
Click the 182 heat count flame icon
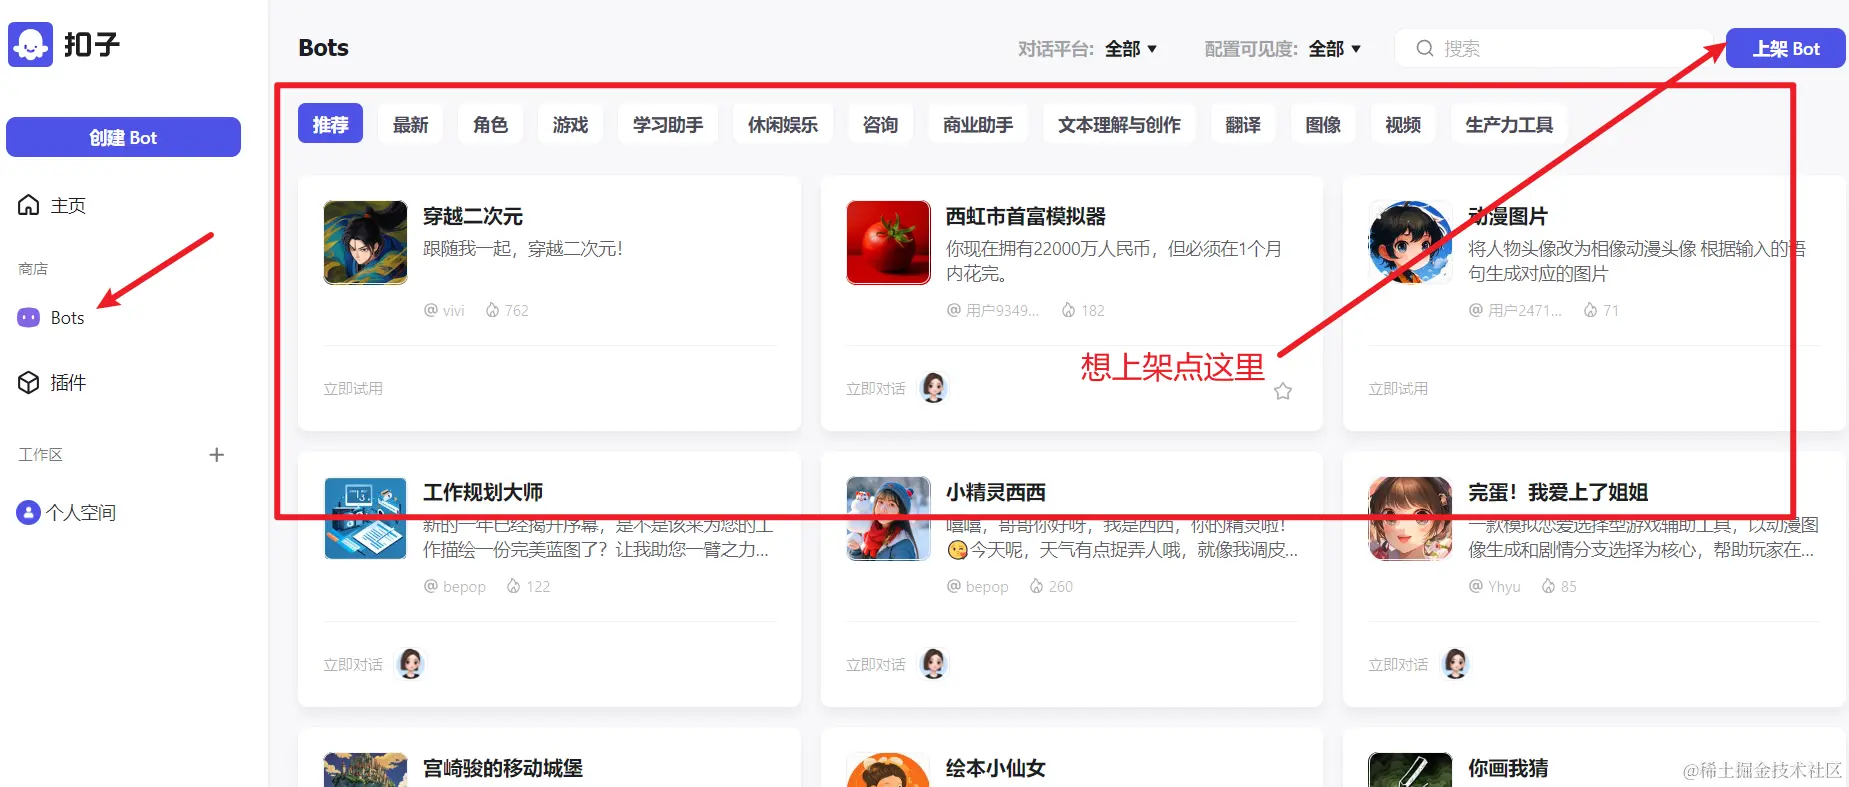(x=1068, y=310)
